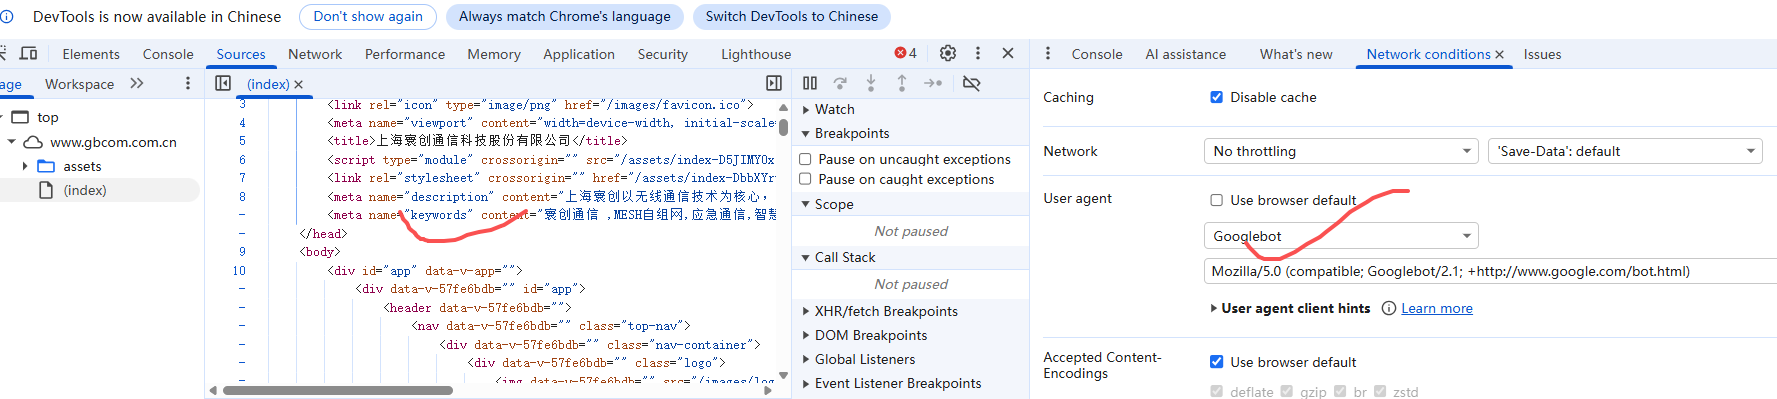Click the top frame icon

[x=20, y=117]
